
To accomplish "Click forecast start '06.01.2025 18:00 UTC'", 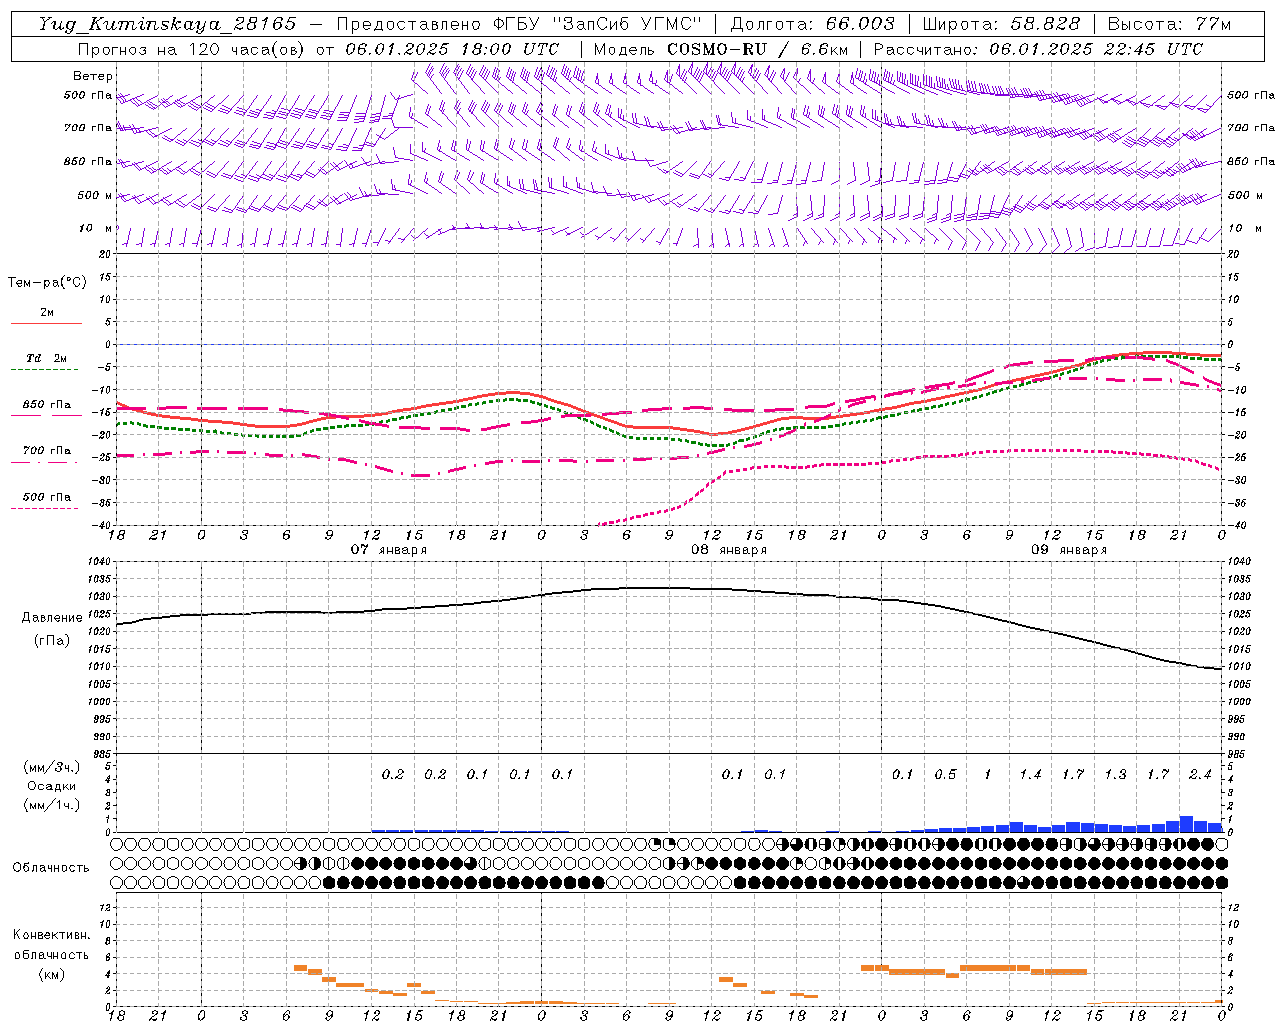I will coord(451,49).
